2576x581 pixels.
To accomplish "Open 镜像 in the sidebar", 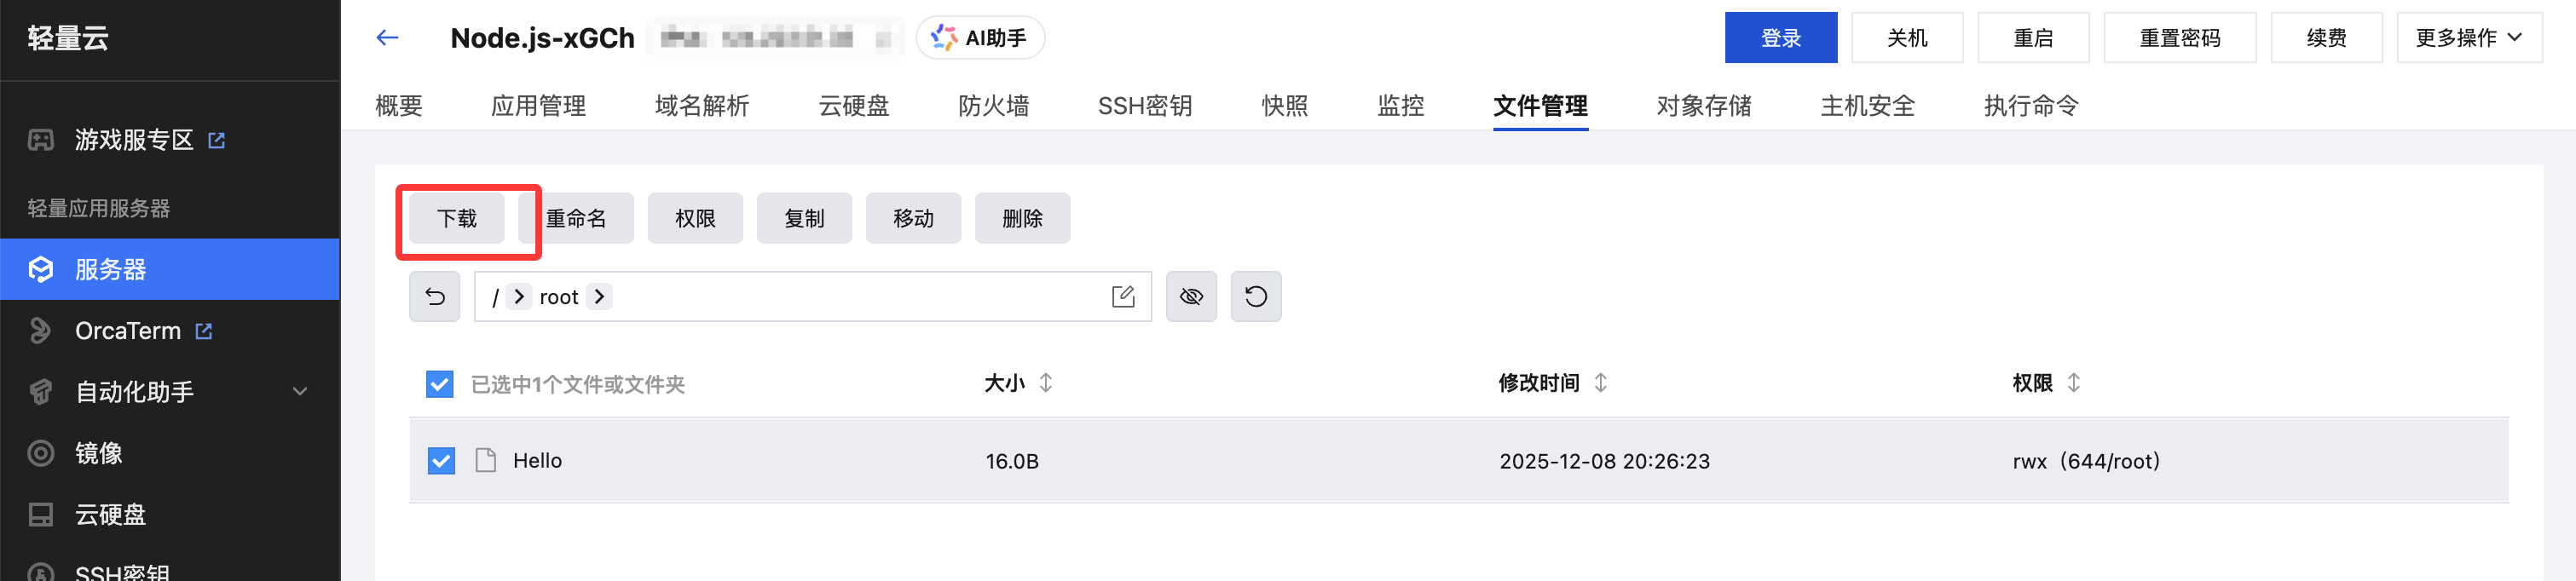I will tap(98, 453).
